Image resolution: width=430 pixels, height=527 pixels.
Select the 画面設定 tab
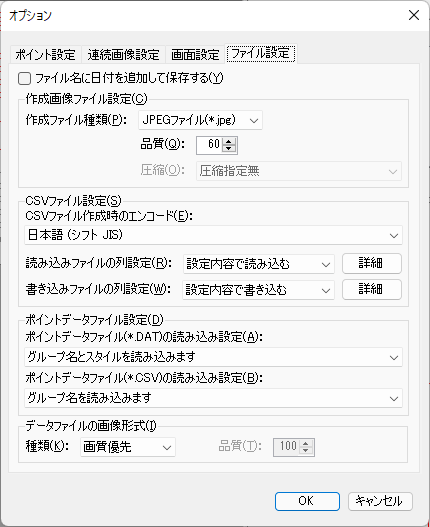click(x=195, y=54)
